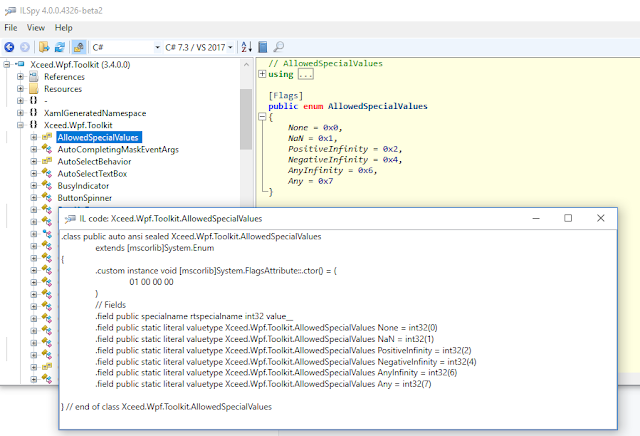This screenshot has width=640, height=436.
Task: Expand the AllowedSpecialValues tree node
Action: (34, 137)
